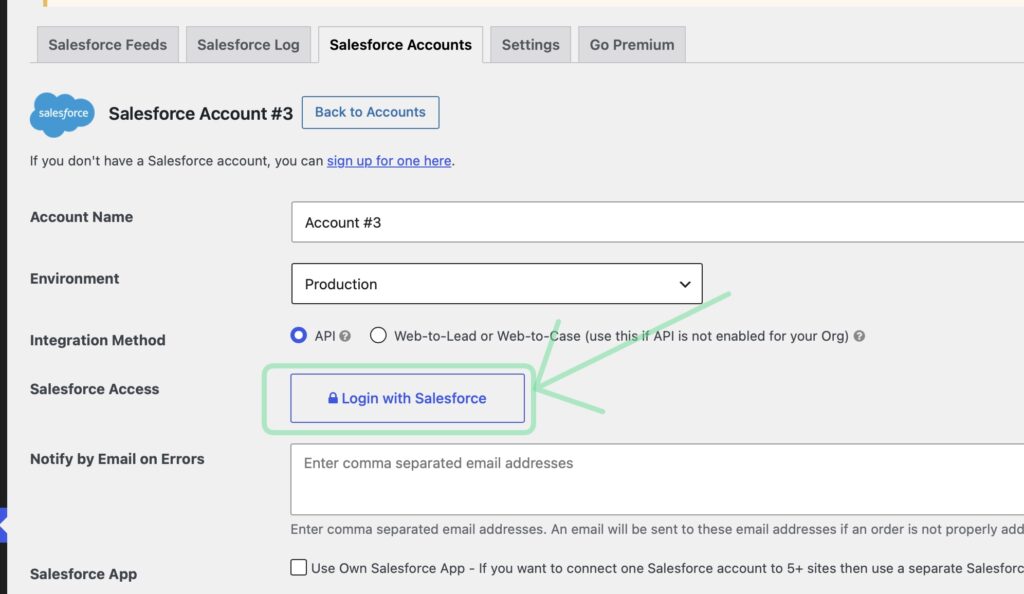Click the Salesforce Account #3 heading

coord(200,114)
